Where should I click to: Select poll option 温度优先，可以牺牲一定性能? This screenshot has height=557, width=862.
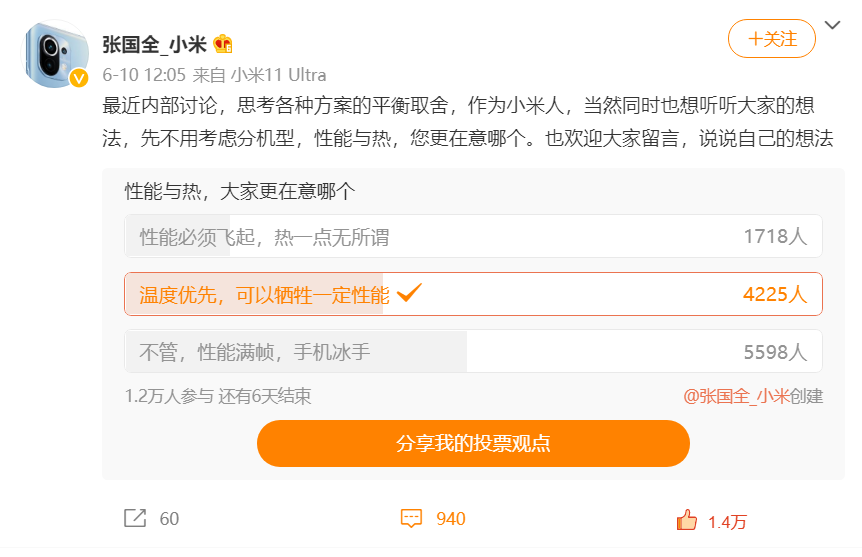[264, 295]
